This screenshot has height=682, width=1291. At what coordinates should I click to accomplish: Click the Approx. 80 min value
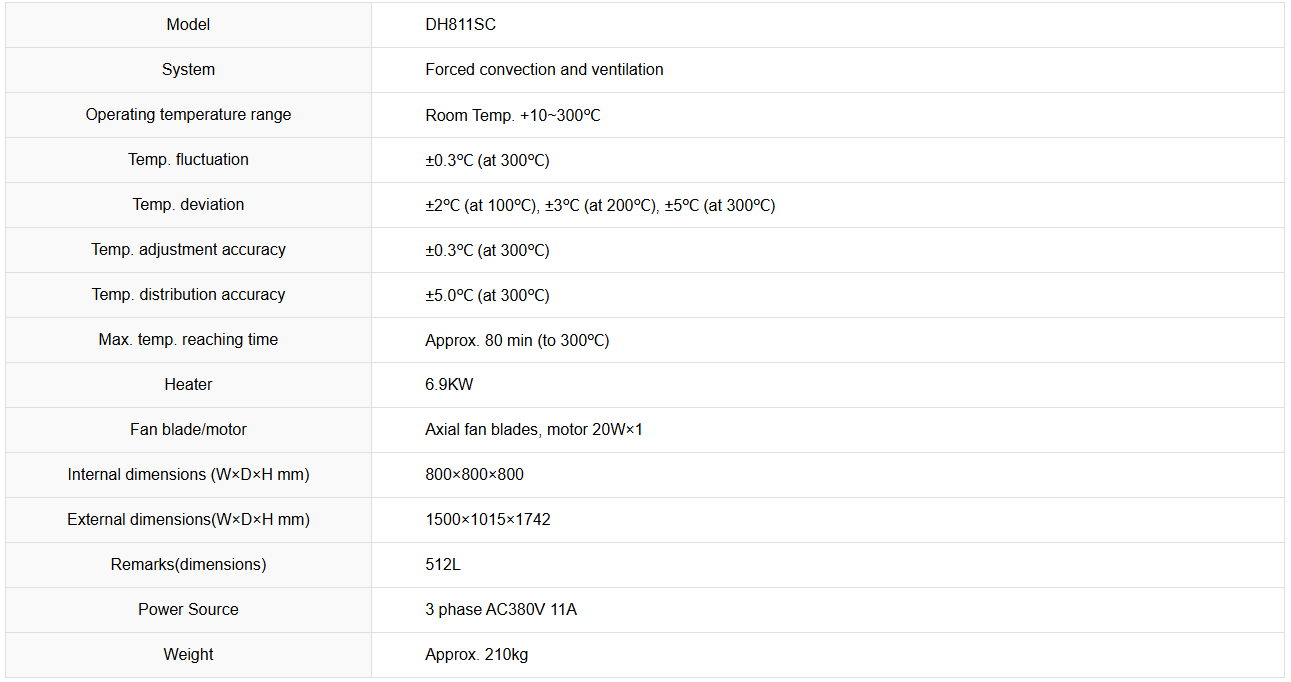pyautogui.click(x=517, y=341)
